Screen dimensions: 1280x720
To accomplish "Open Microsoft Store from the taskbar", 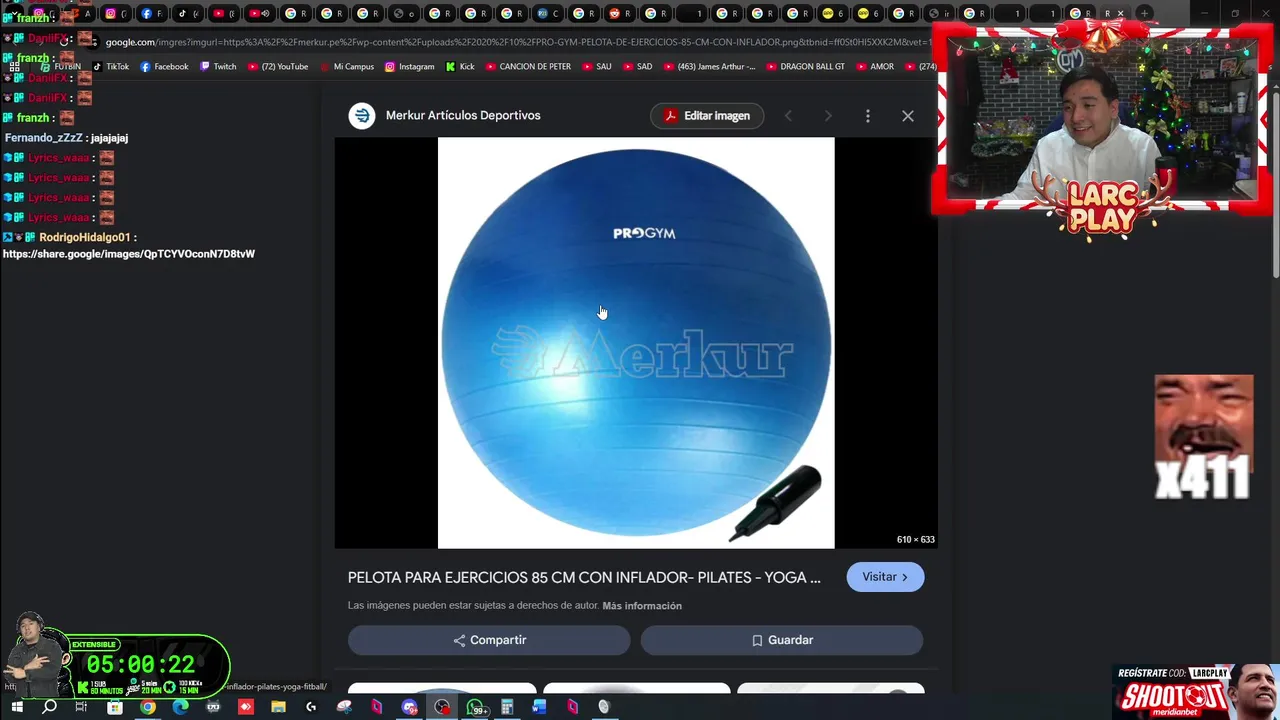I will click(x=115, y=707).
